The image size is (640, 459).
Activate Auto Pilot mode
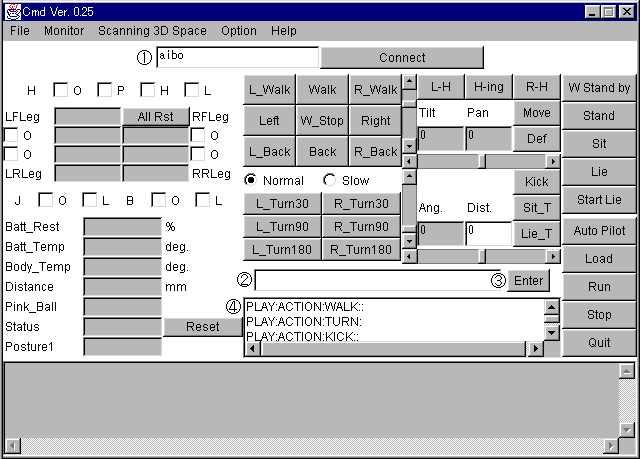598,229
